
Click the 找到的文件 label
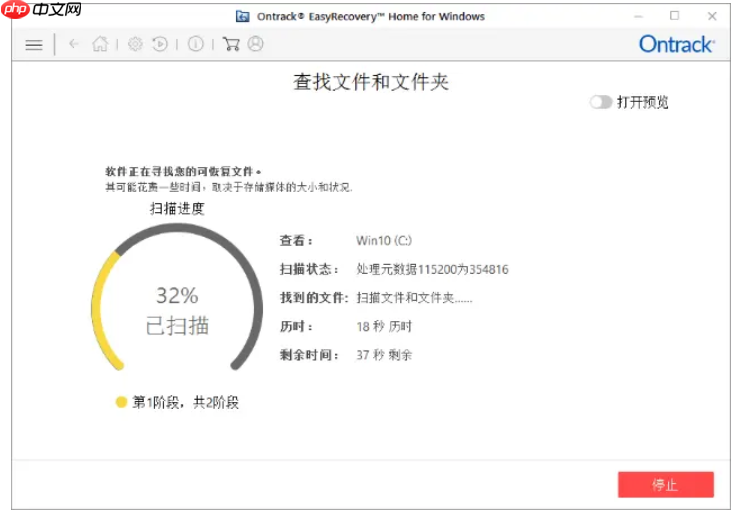click(x=314, y=298)
